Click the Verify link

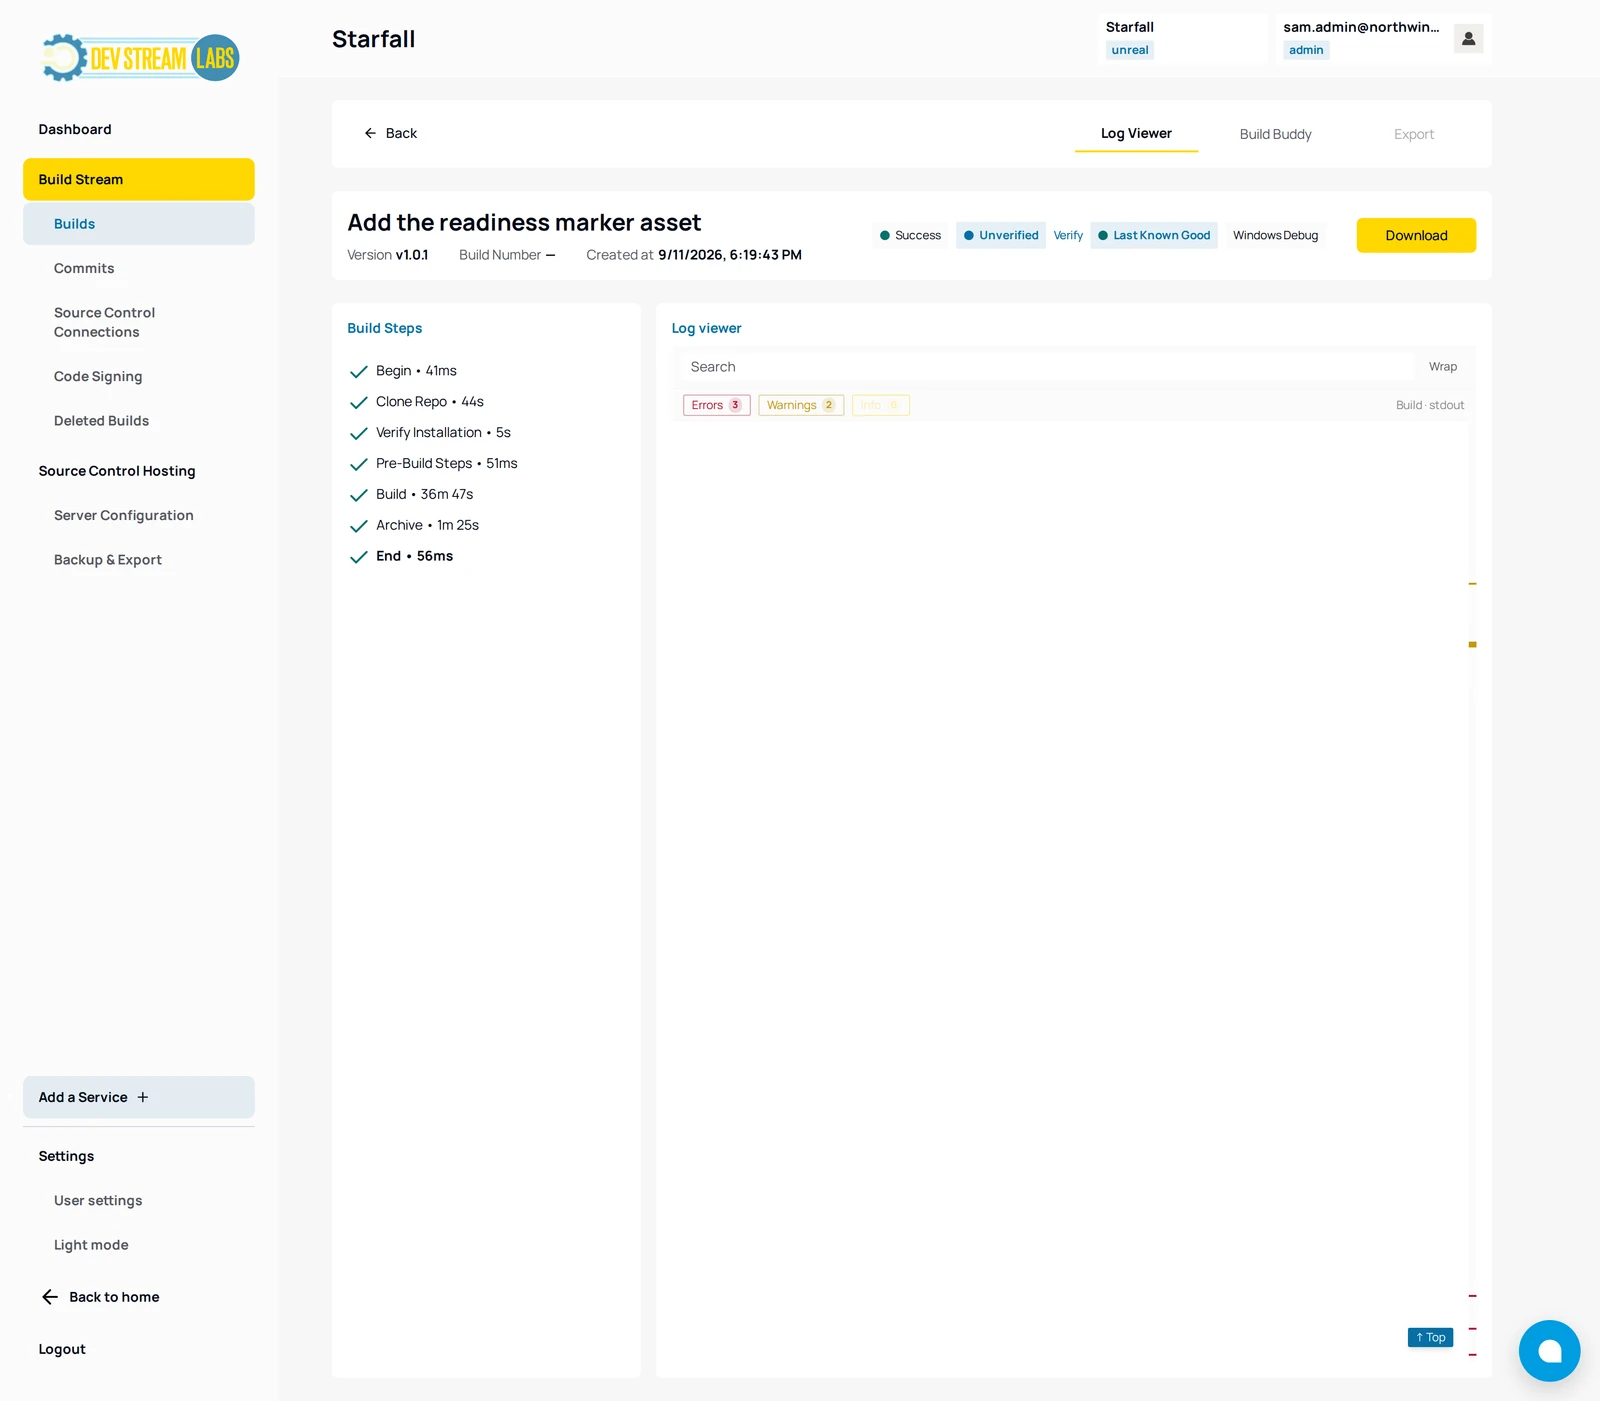click(1068, 235)
